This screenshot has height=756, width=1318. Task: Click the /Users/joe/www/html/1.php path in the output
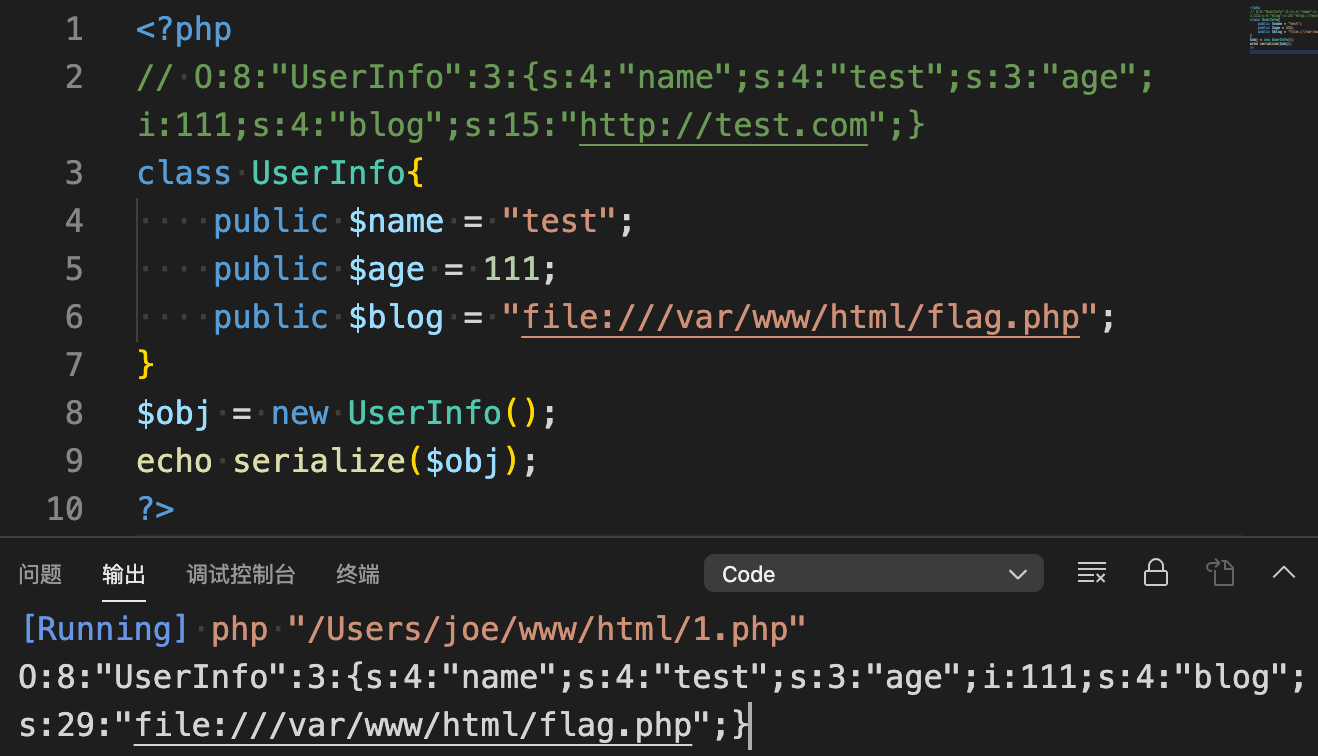click(x=547, y=629)
